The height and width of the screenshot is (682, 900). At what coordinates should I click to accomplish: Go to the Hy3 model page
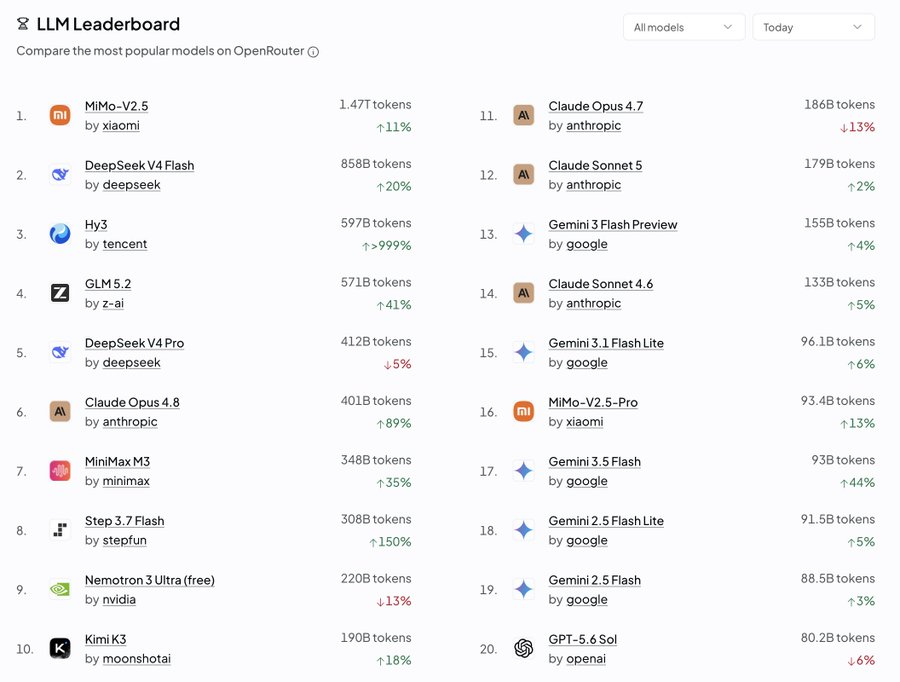(96, 224)
